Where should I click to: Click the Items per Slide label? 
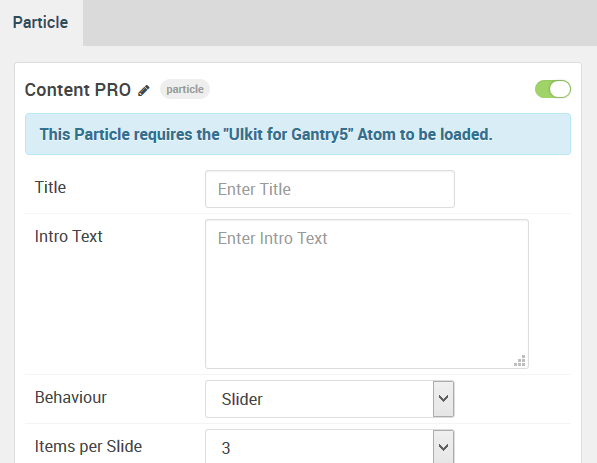[x=88, y=447]
